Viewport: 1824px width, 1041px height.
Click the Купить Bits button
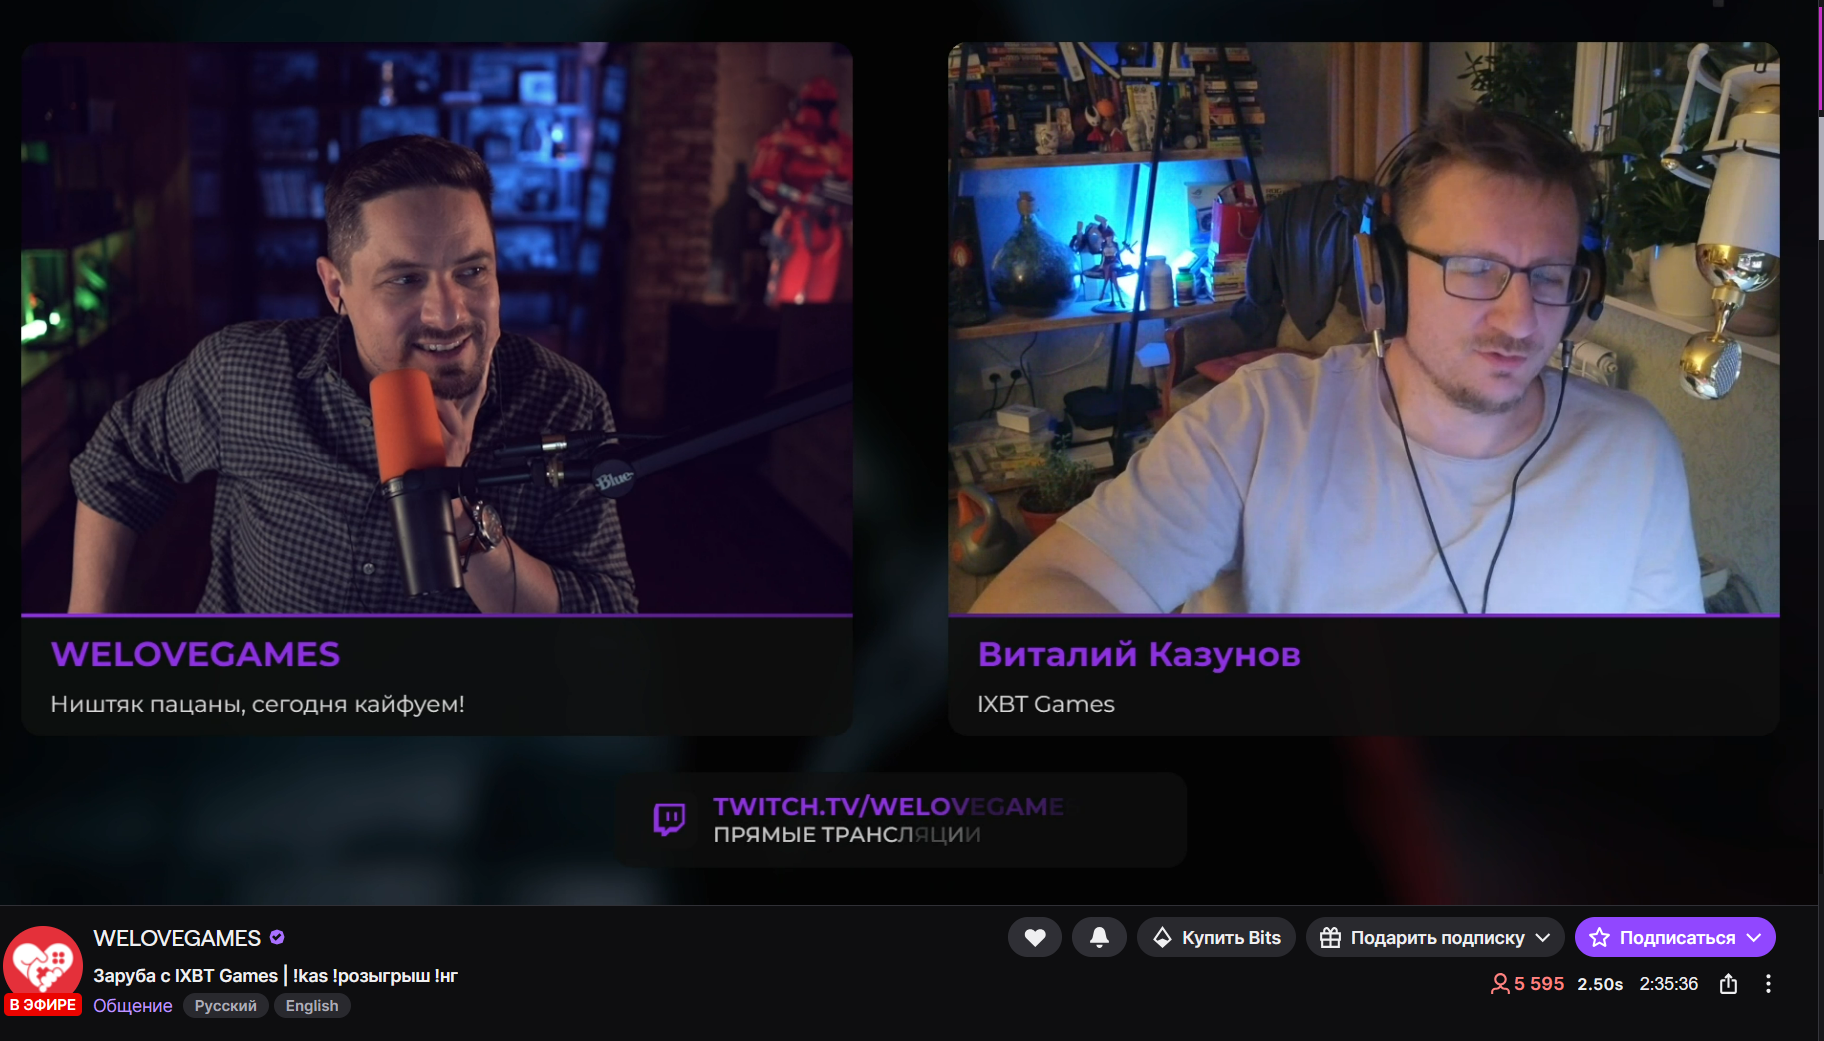[x=1216, y=937]
